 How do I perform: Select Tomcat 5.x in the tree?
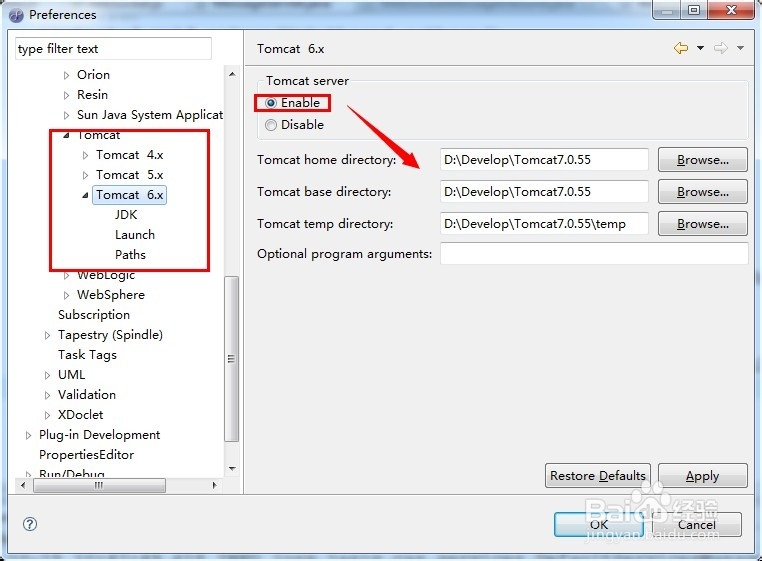point(129,175)
